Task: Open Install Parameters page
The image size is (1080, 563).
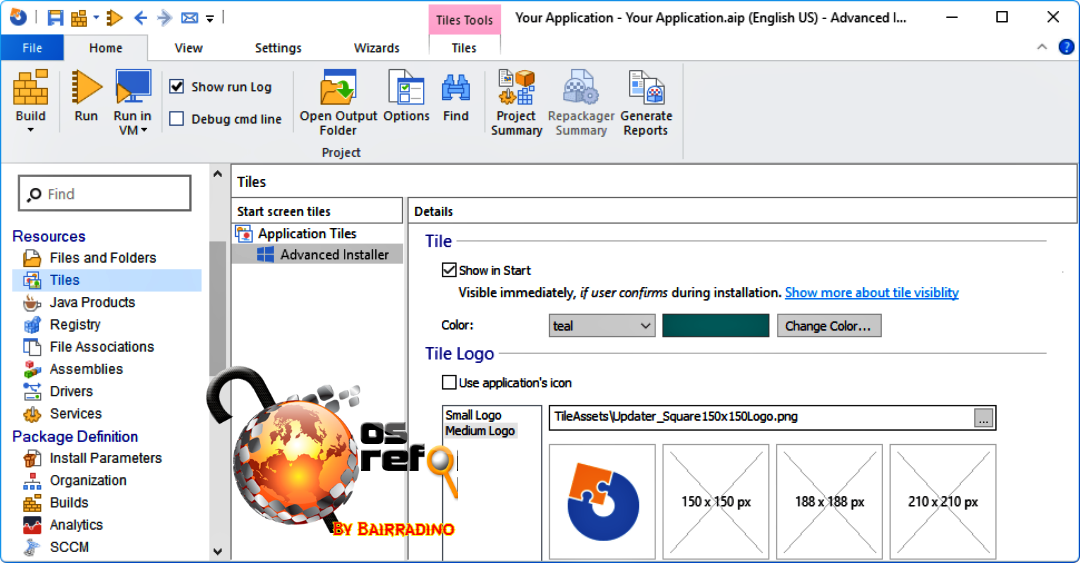Action: point(105,458)
